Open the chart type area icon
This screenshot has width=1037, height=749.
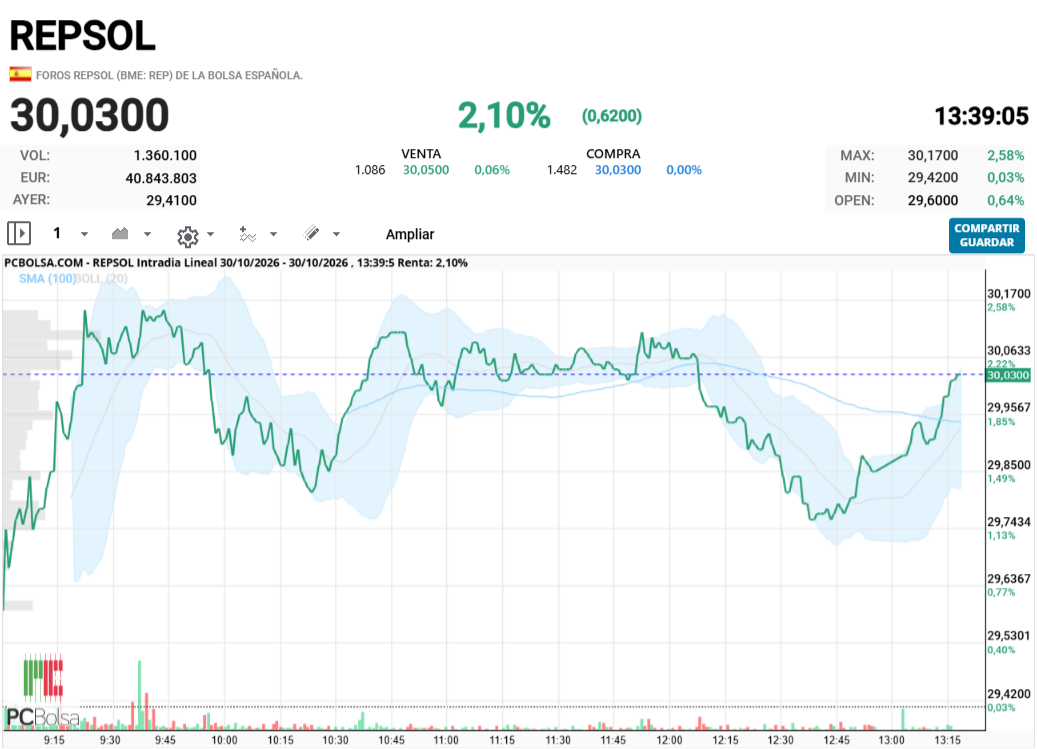pos(120,233)
